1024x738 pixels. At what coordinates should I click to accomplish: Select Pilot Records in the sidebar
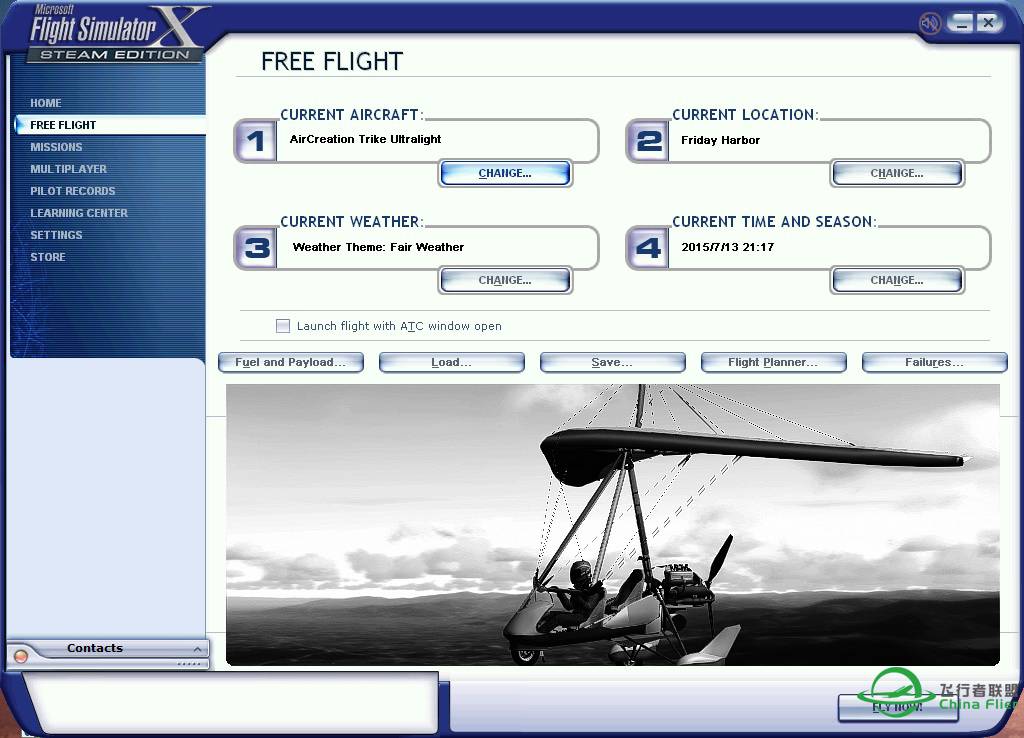[x=72, y=191]
